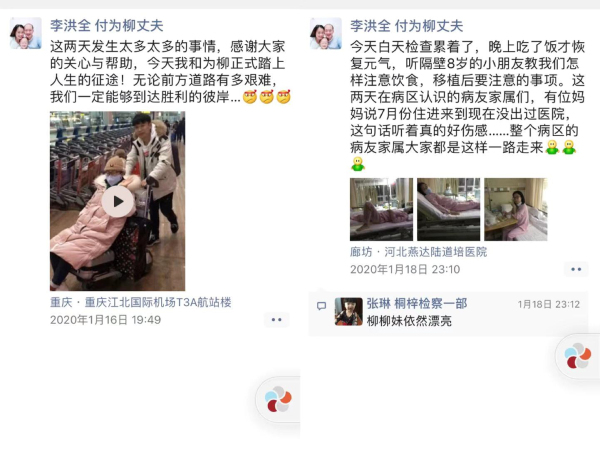Open 李洪全 付为柳丈夫 name on left post
The image size is (600, 449).
point(107,26)
